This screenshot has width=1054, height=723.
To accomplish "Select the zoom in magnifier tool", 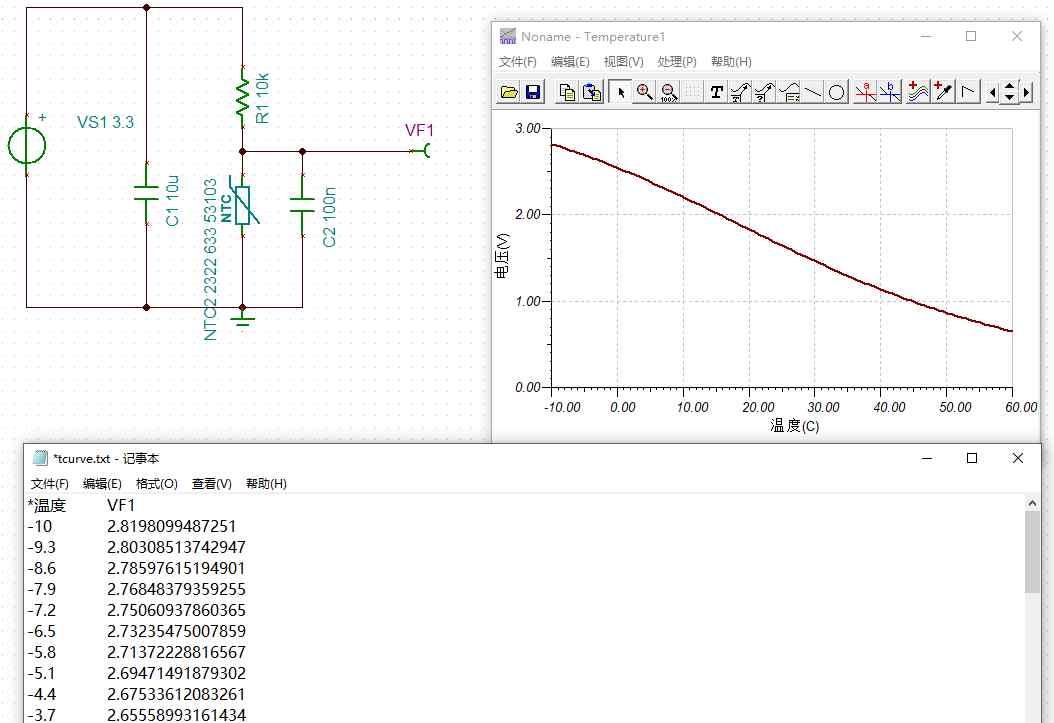I will pos(644,92).
